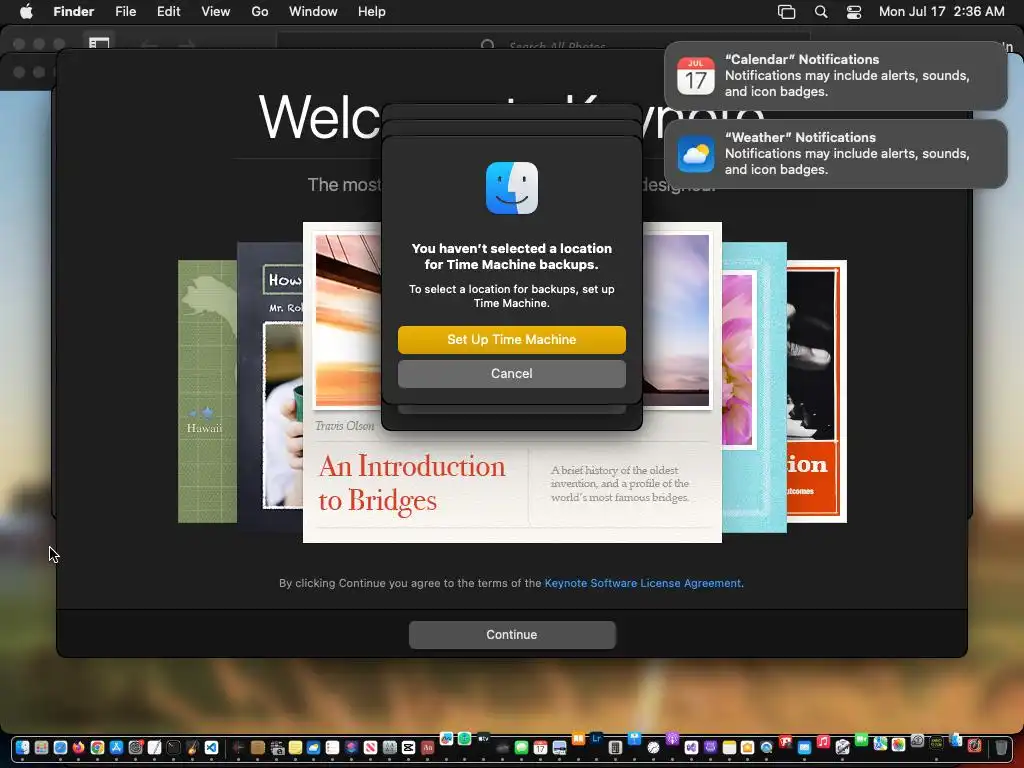Viewport: 1024px width, 768px height.
Task: Open Calendar from the Dock
Action: tap(540, 748)
